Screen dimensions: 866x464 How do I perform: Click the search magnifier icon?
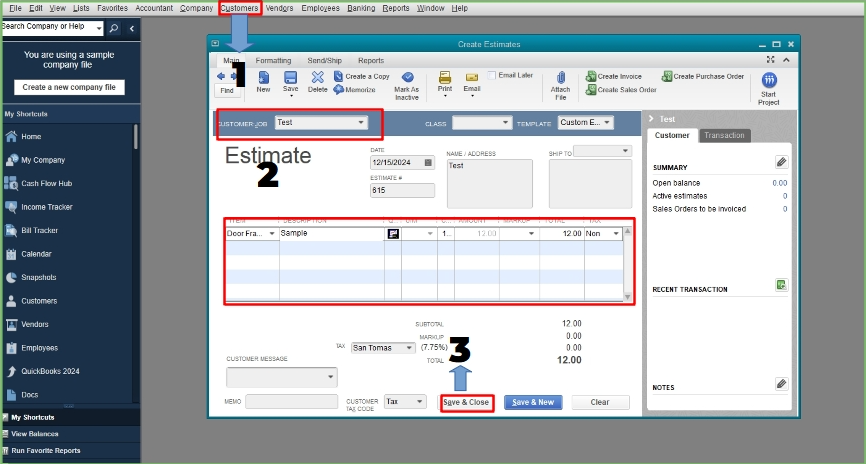click(114, 28)
